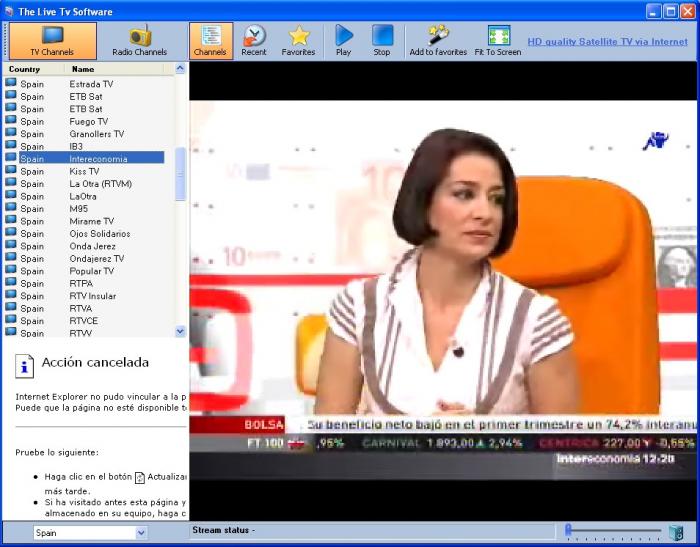
Task: Select Popular TV from channel list
Action: 85,271
